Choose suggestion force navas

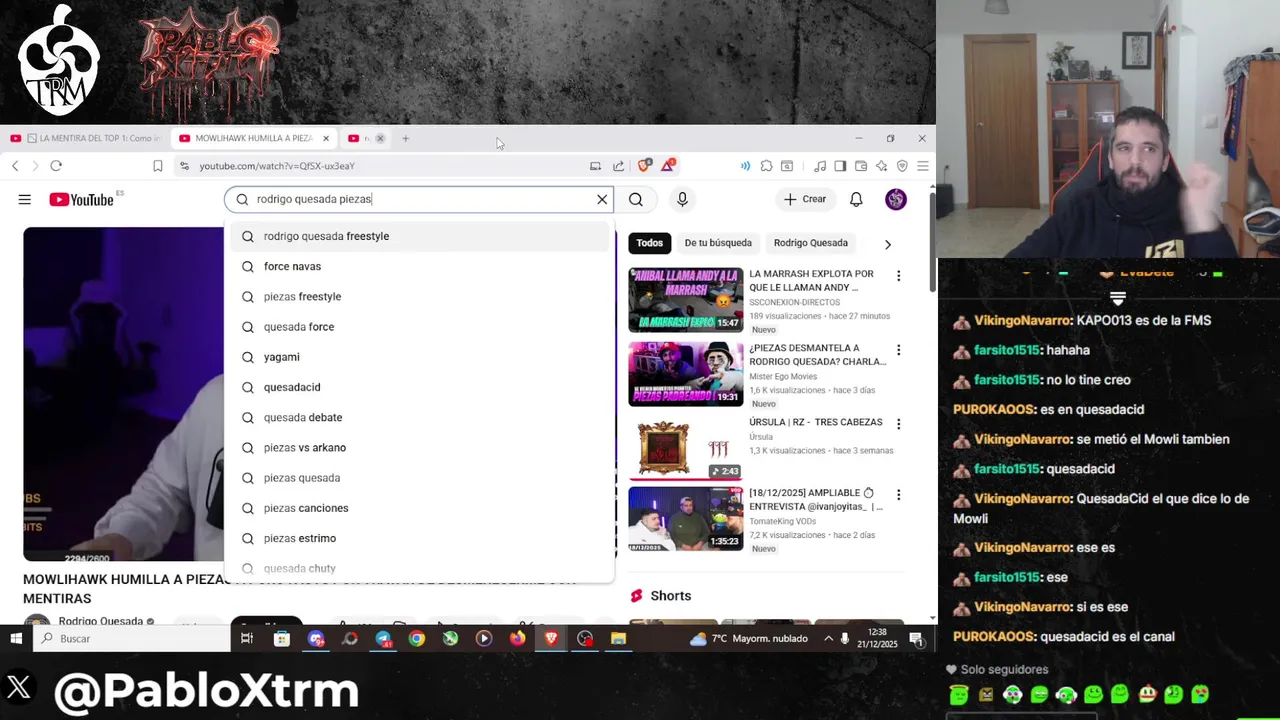[x=419, y=266]
